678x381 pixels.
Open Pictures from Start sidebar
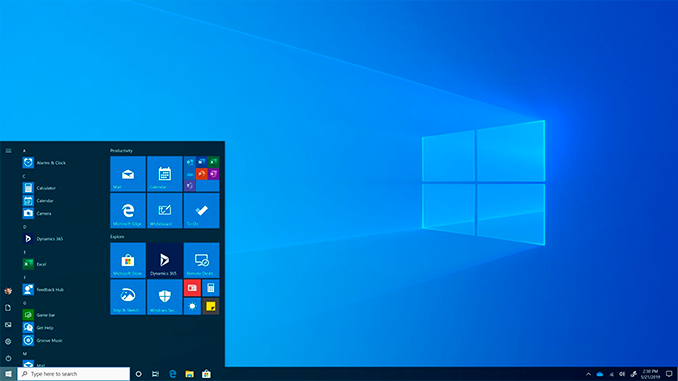pos(8,324)
